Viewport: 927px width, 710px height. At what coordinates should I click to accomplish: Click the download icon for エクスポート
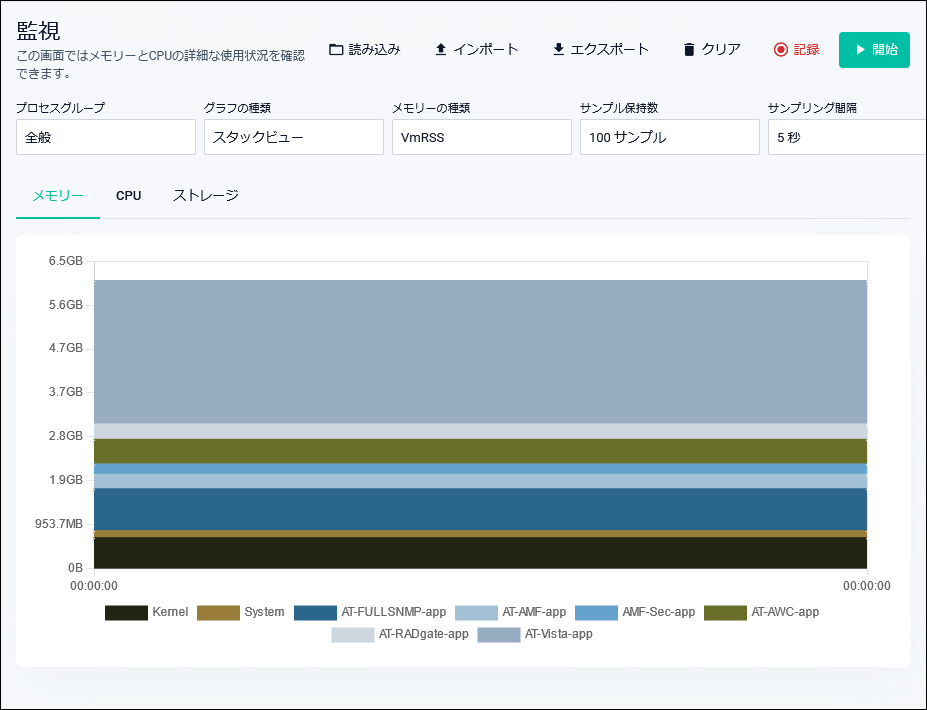pos(558,50)
